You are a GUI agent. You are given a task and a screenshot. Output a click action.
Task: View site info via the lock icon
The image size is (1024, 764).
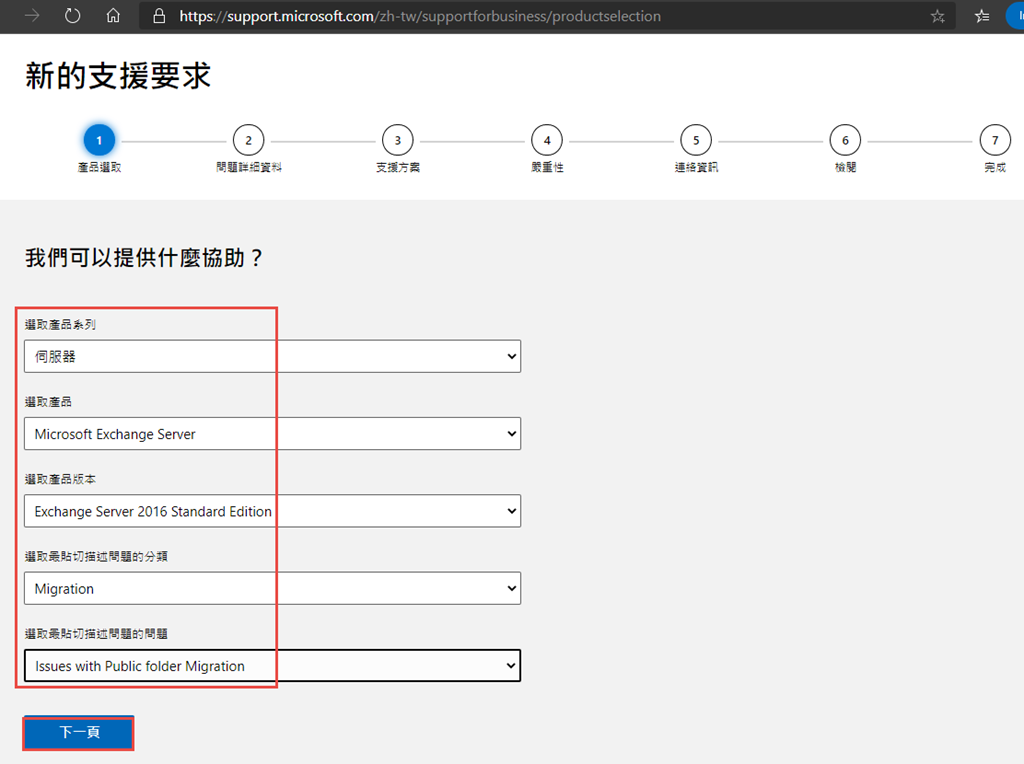point(158,16)
